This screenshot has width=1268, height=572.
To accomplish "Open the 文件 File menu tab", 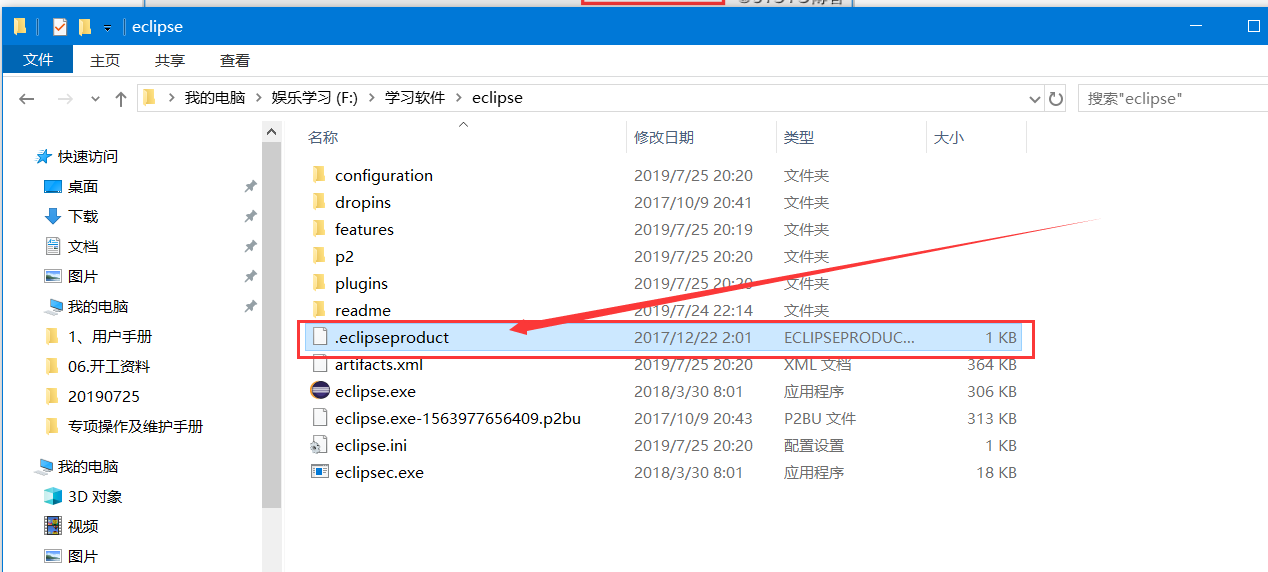I will (x=38, y=60).
